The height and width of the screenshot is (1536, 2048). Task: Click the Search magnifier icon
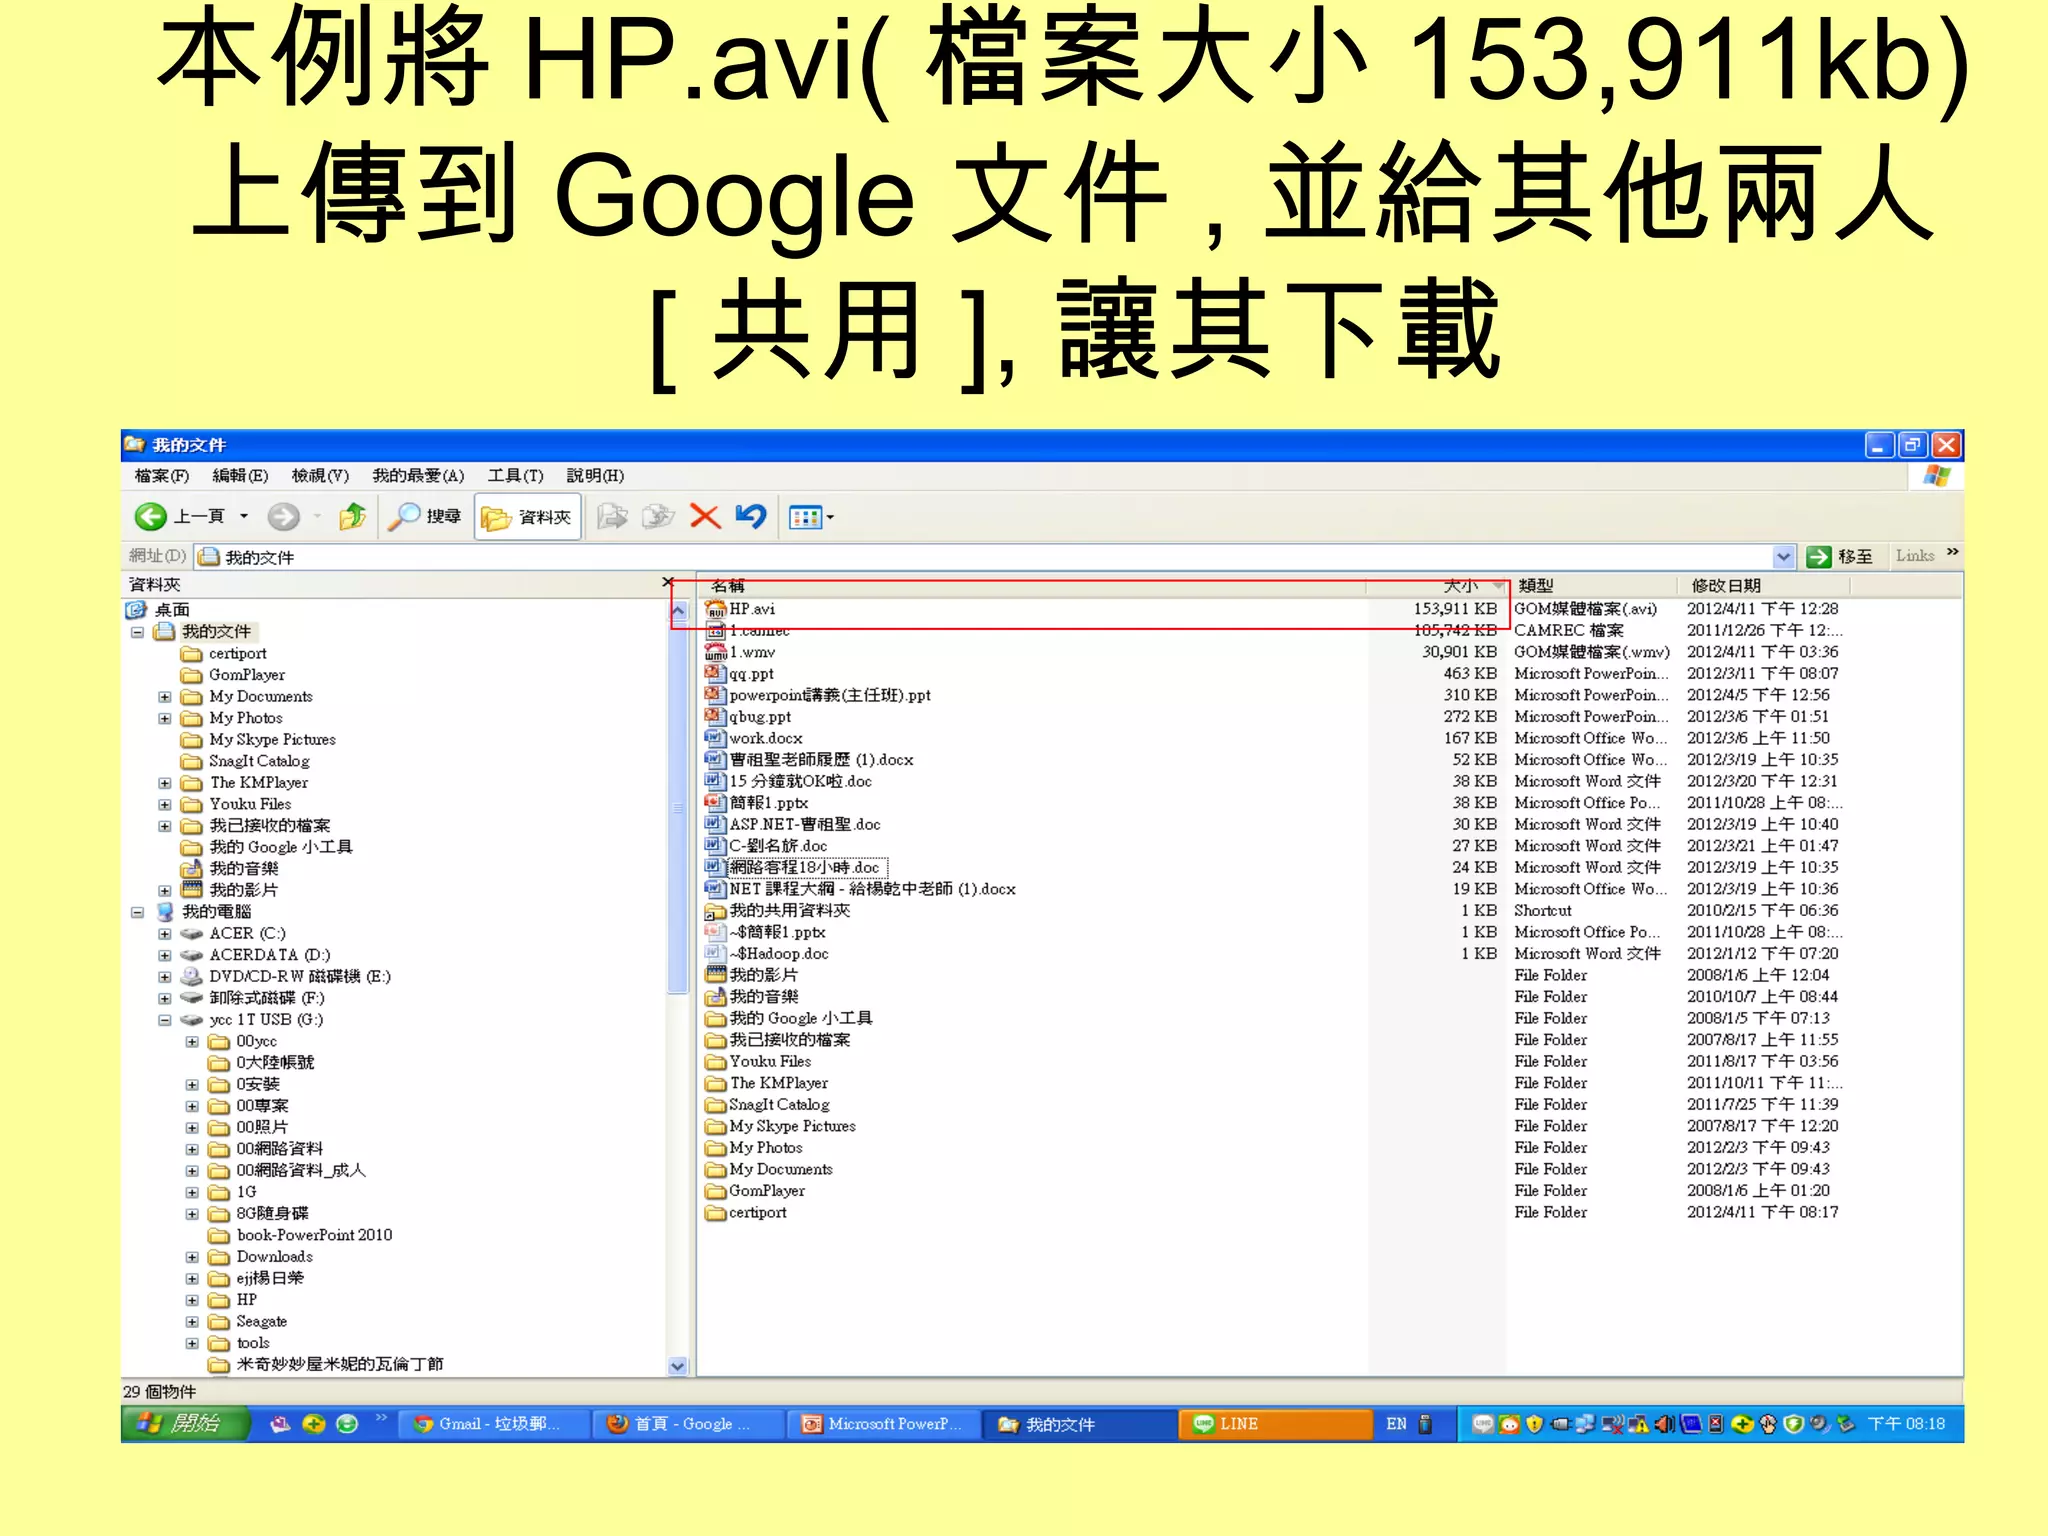[x=404, y=517]
